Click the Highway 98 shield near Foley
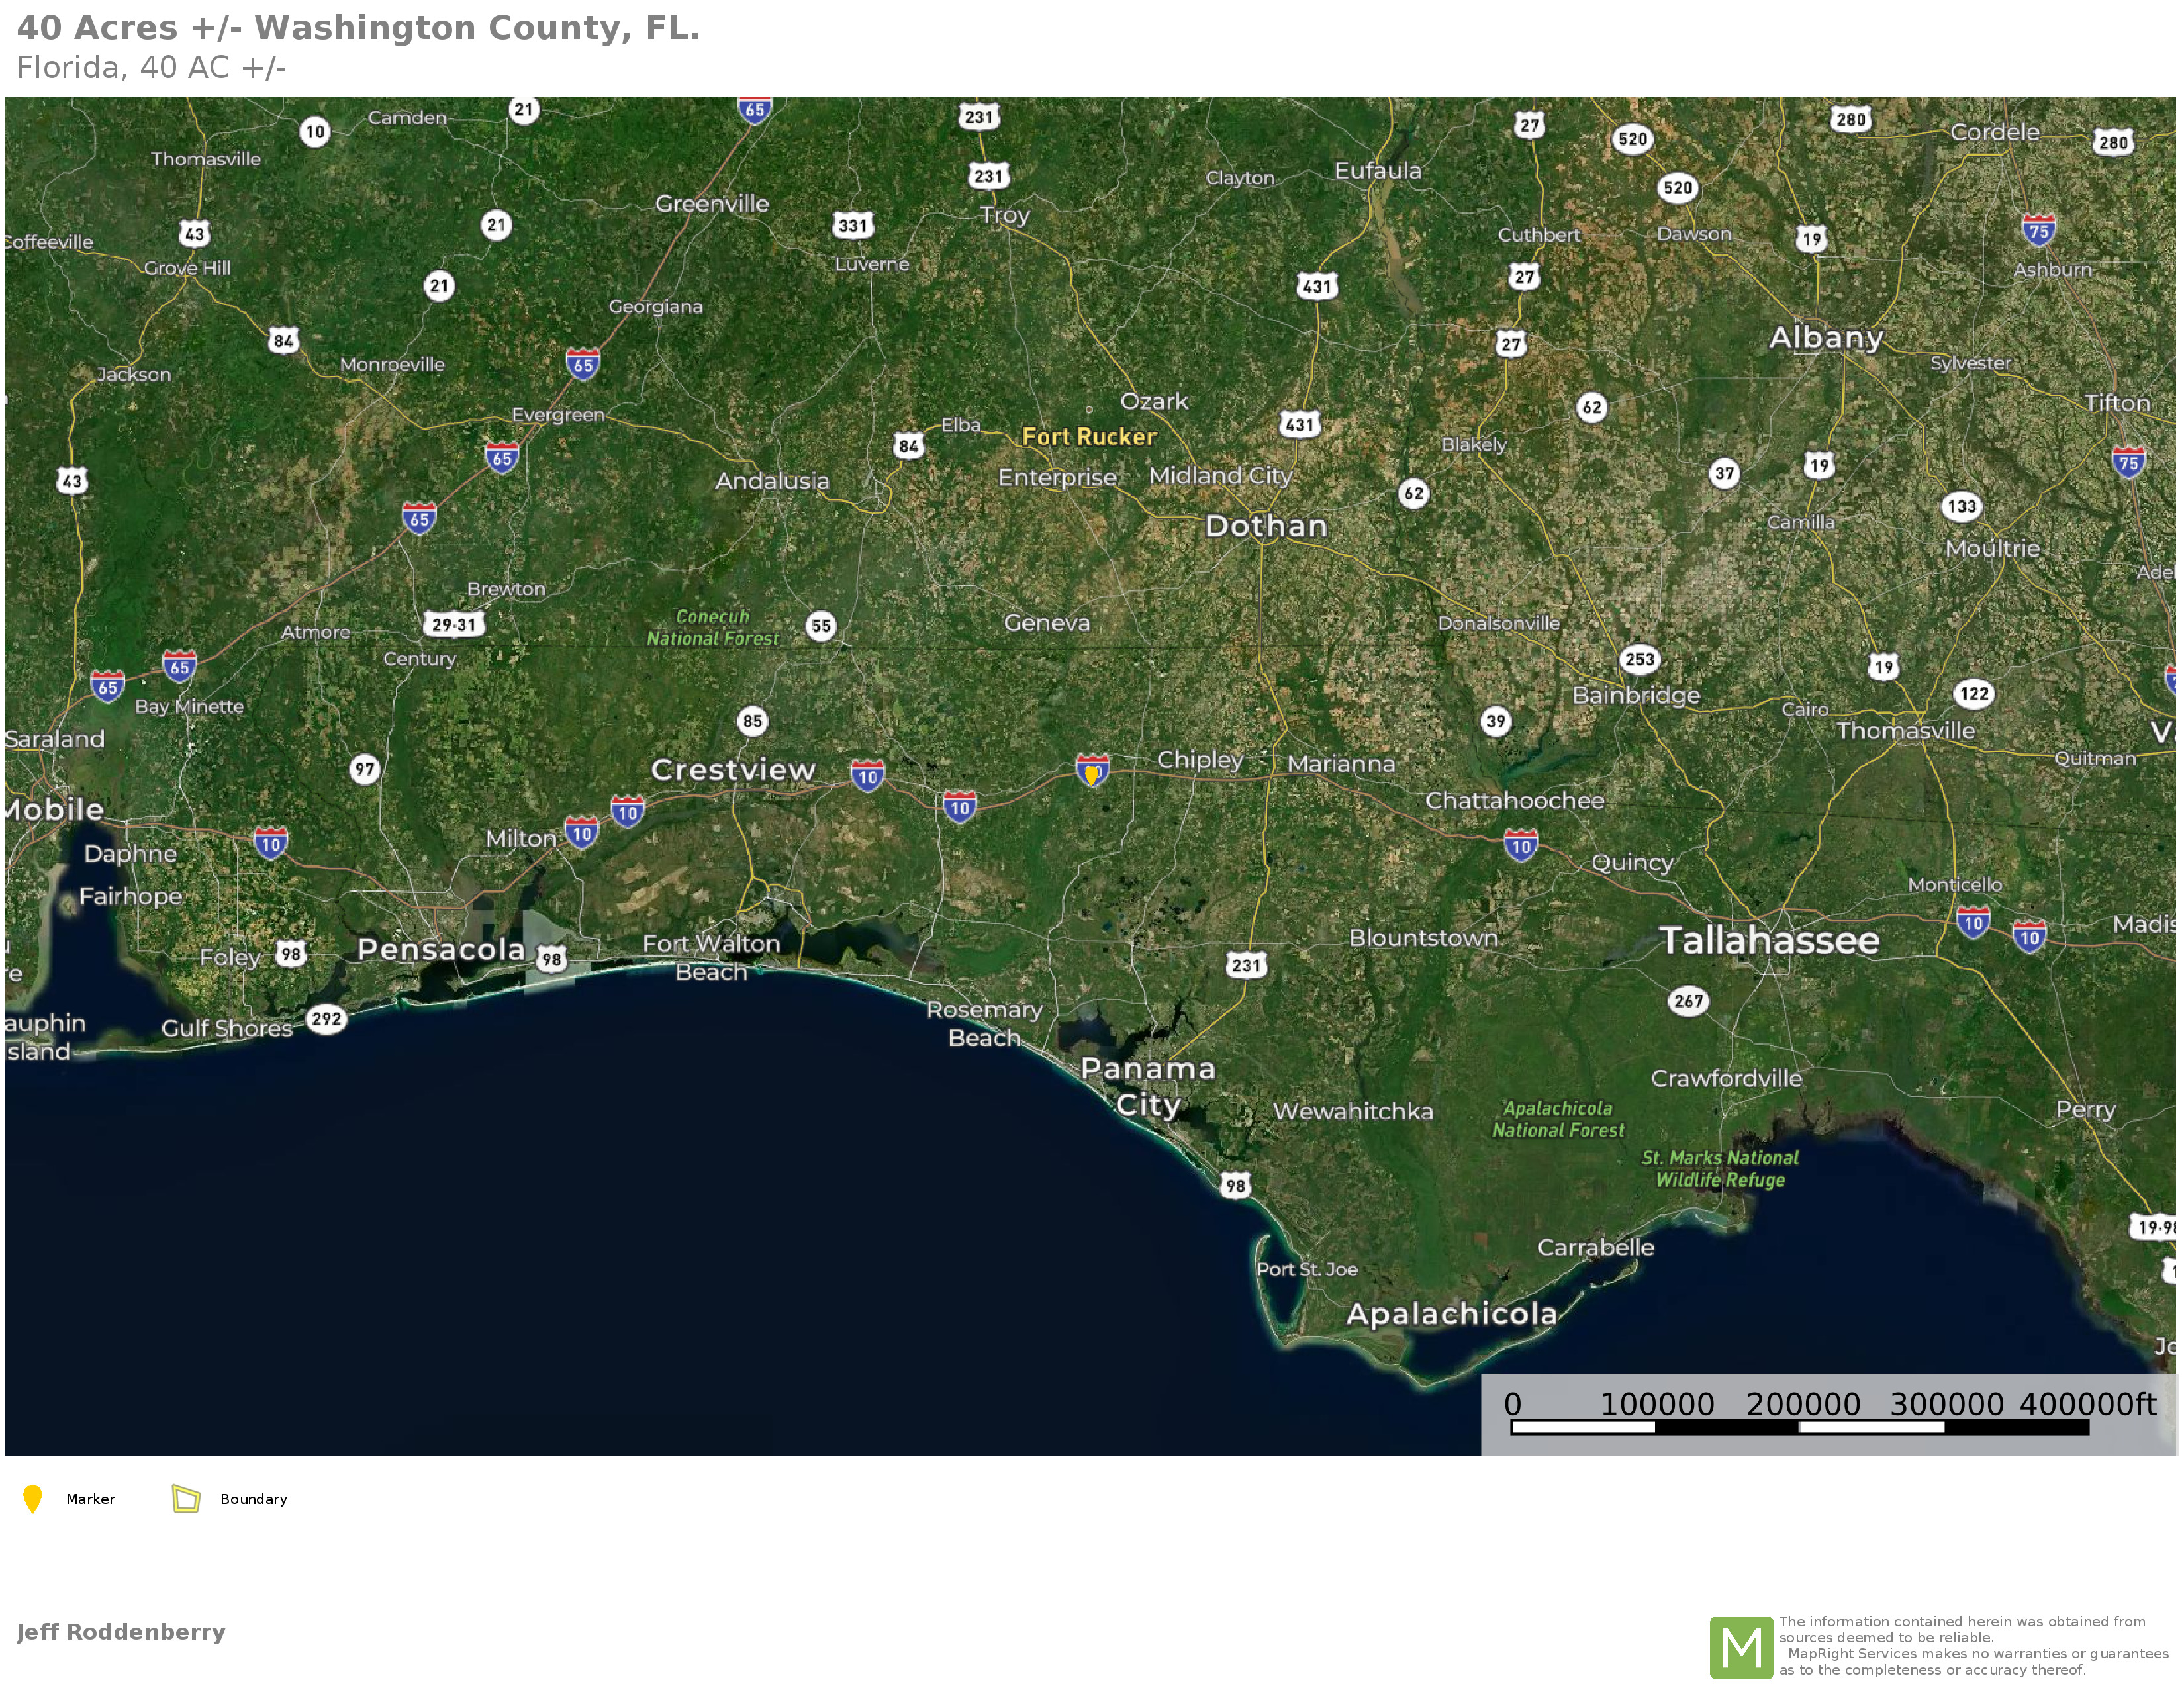Screen dimensions: 2184x1688 (x=290, y=954)
